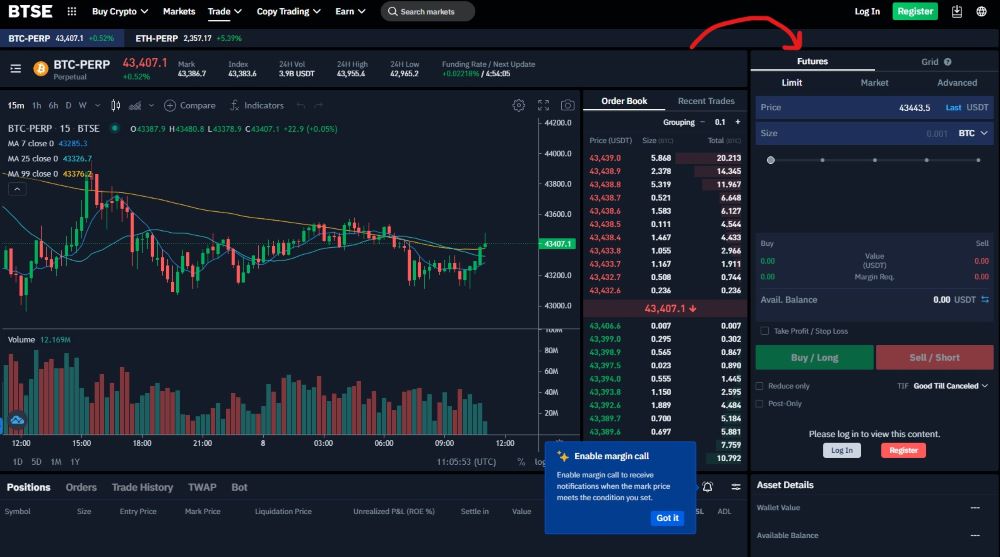Expand the Good Till Canceled TIF dropdown
Image resolution: width=1000 pixels, height=557 pixels.
coord(950,386)
